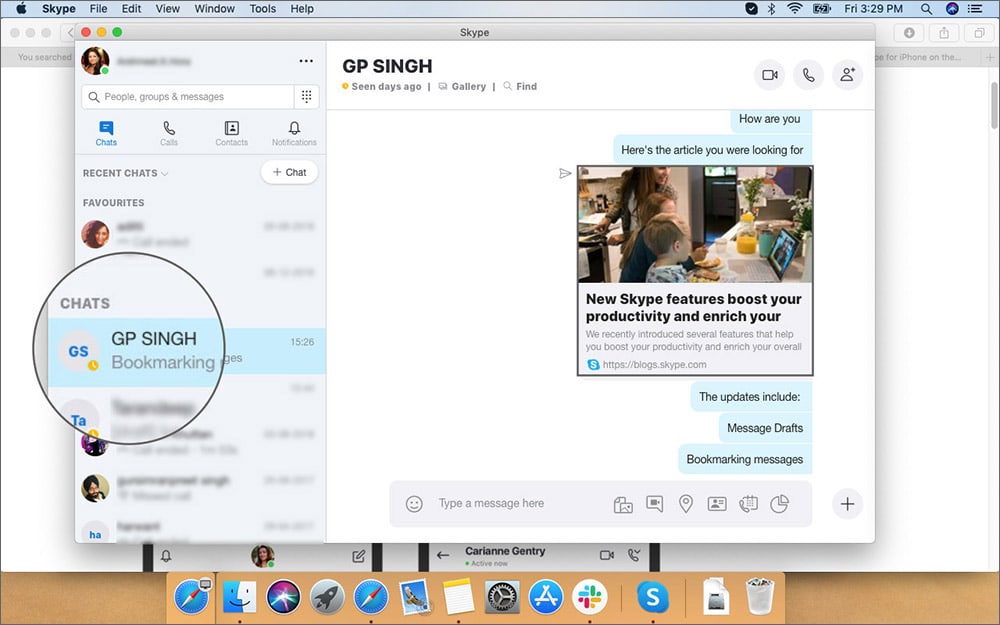Screen dimensions: 1000x625
Task: Create a poll in the conversation
Action: (x=780, y=504)
